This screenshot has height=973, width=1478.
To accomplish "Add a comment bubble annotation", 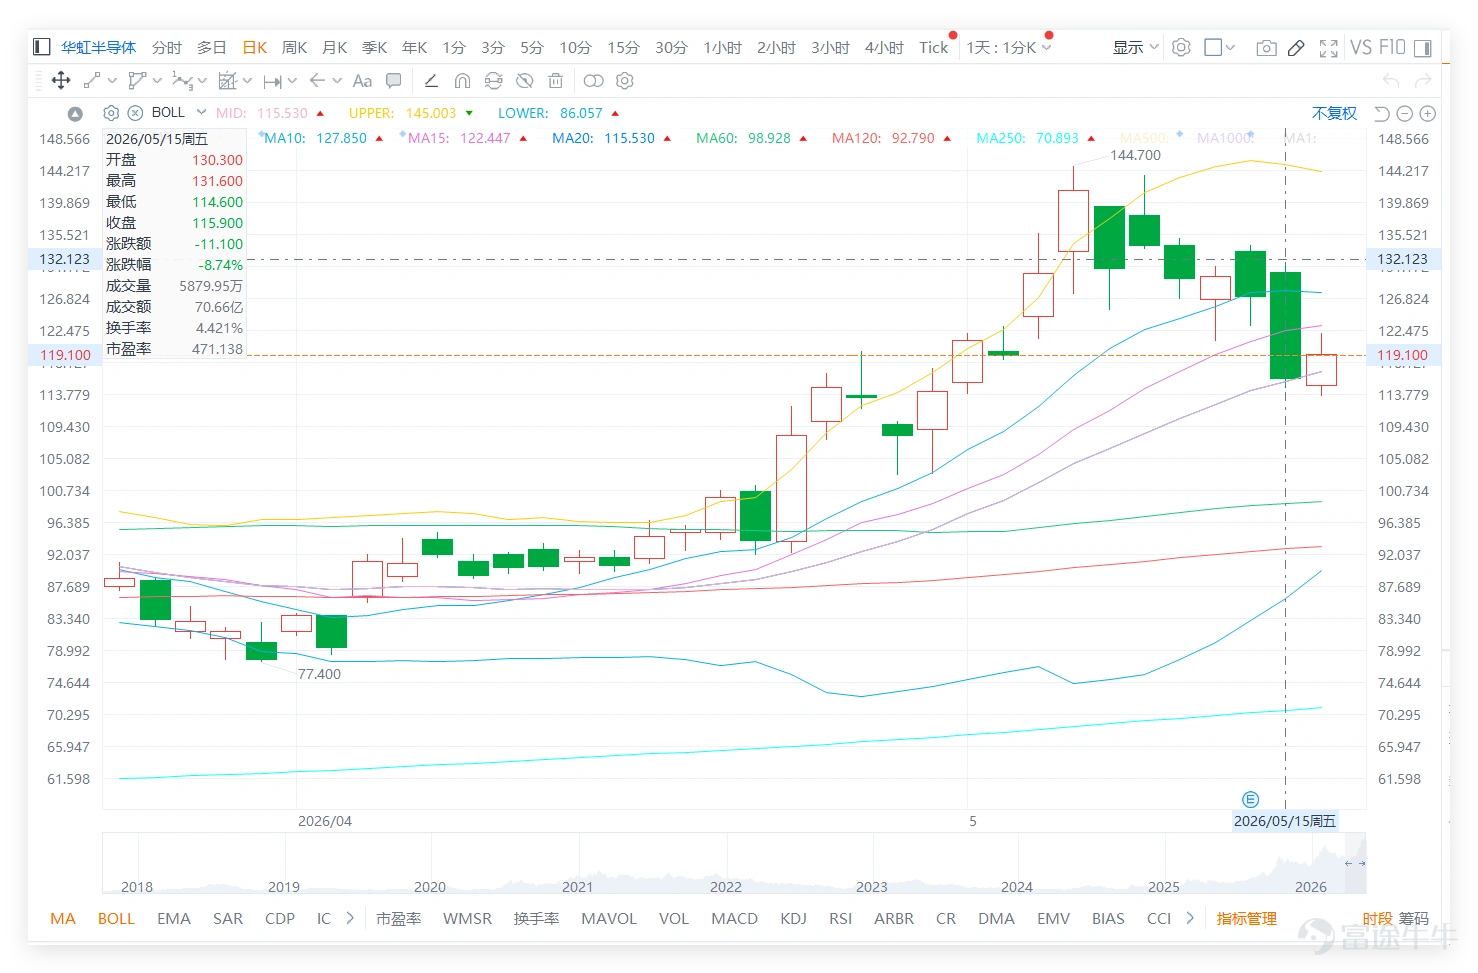I will pyautogui.click(x=394, y=81).
